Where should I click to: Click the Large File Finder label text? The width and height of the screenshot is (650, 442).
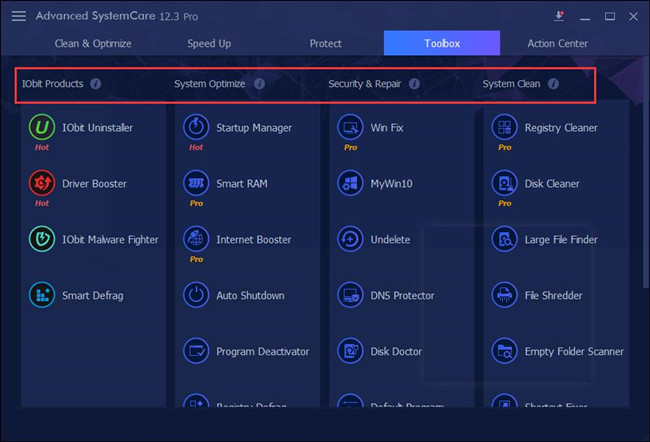tap(561, 240)
